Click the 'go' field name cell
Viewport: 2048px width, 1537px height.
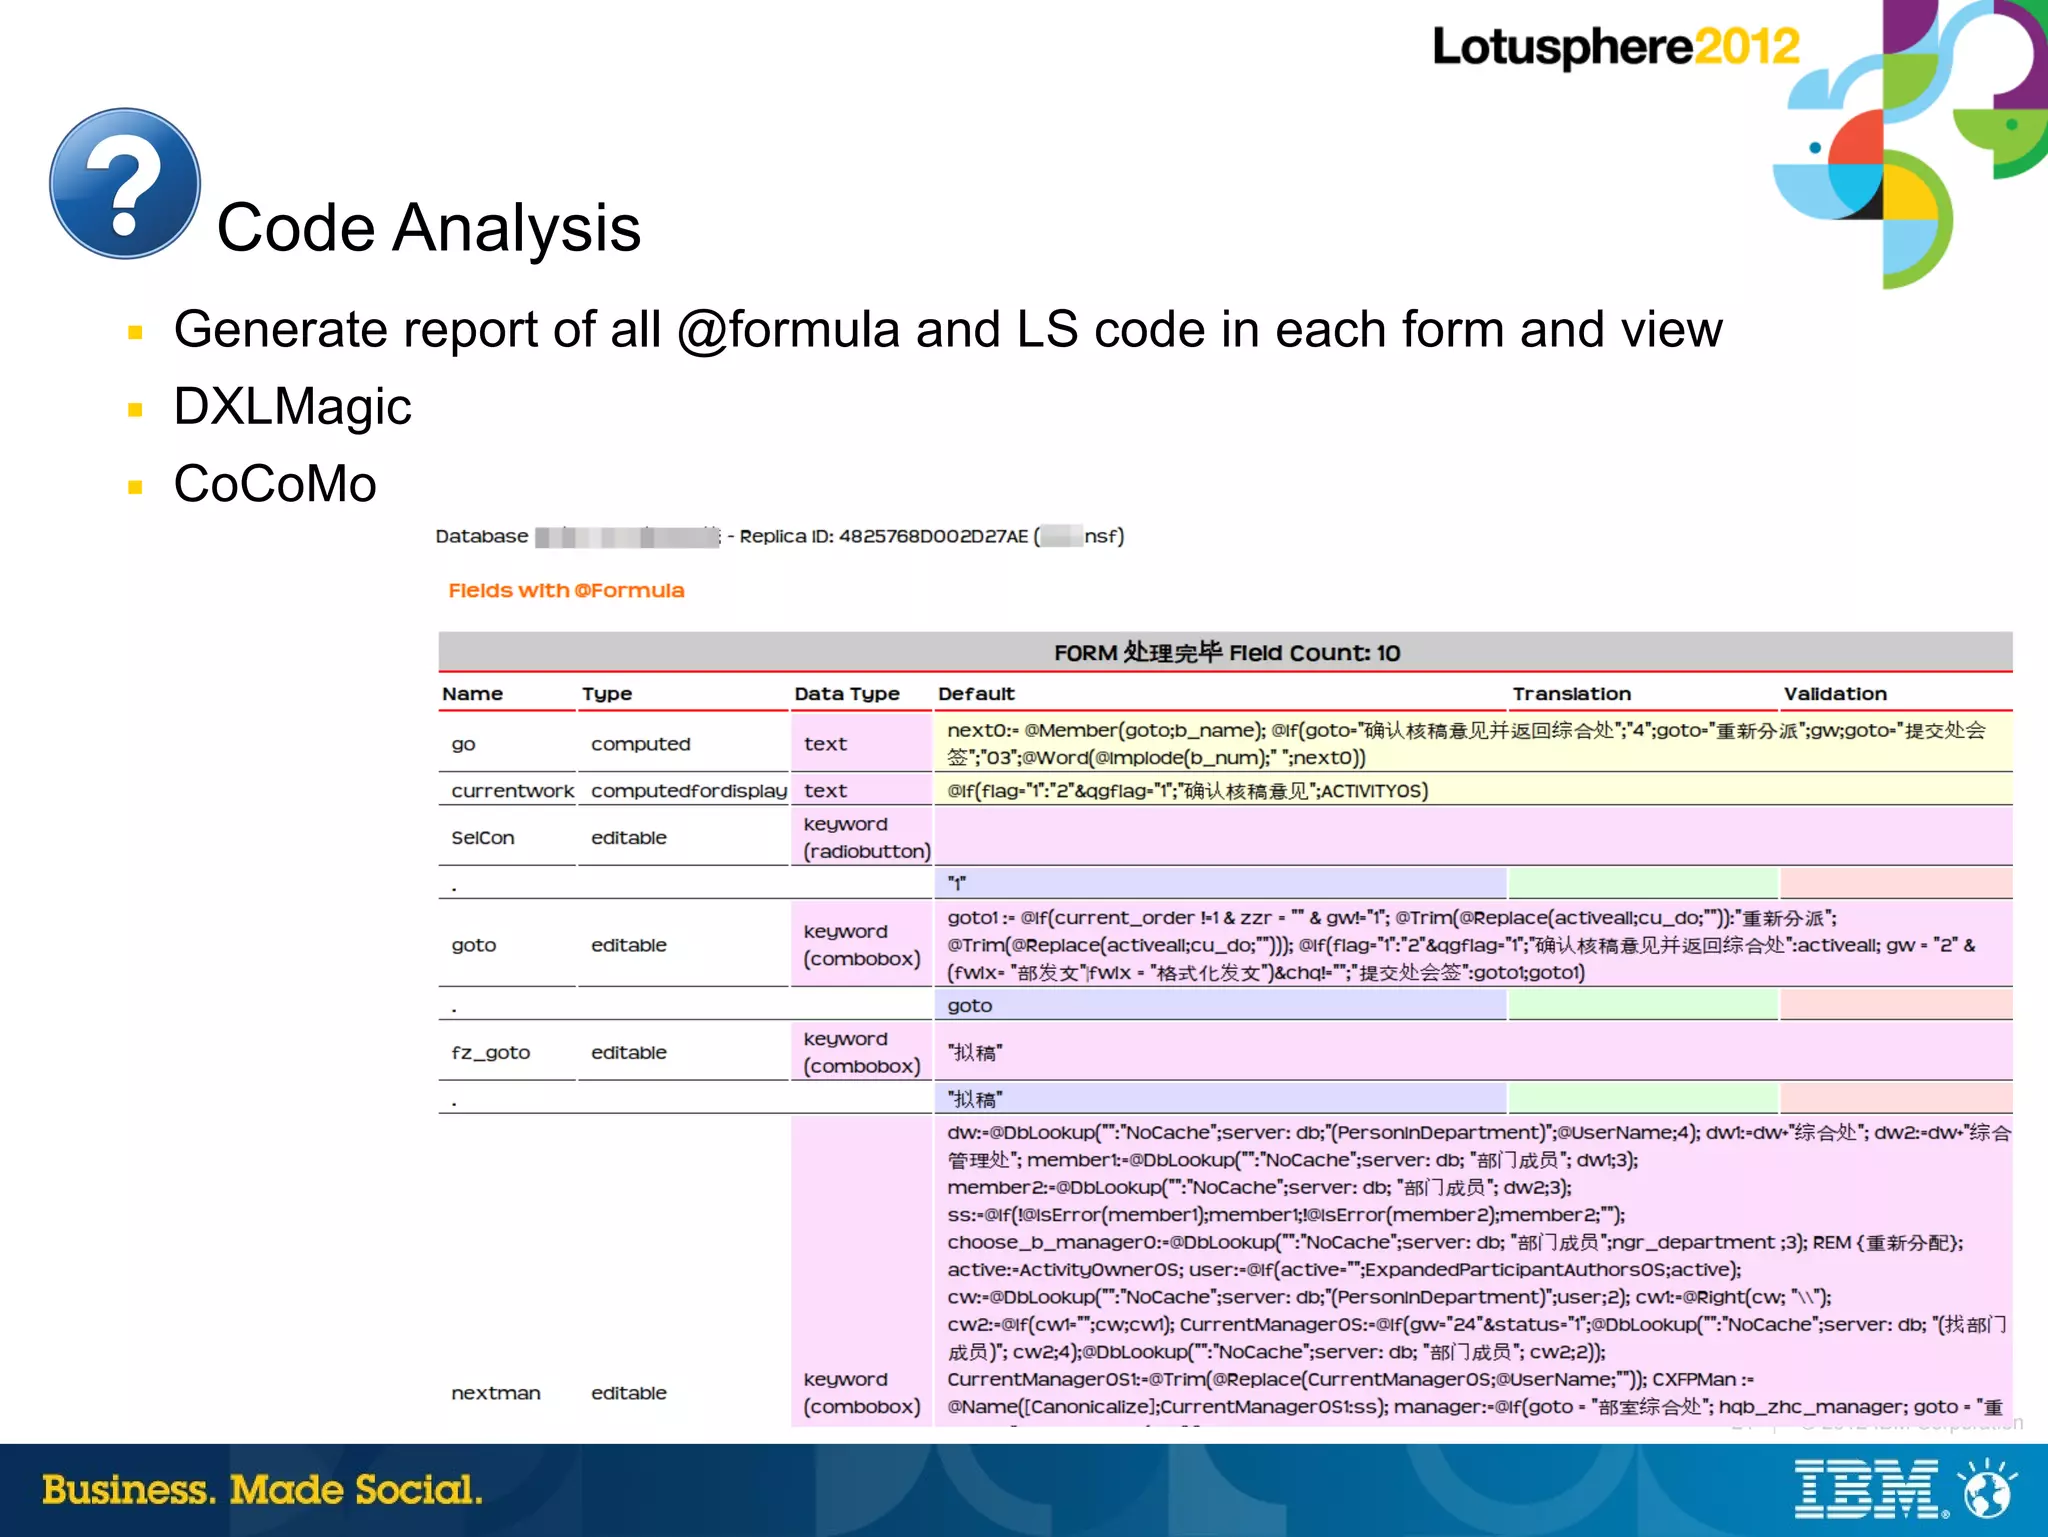507,743
